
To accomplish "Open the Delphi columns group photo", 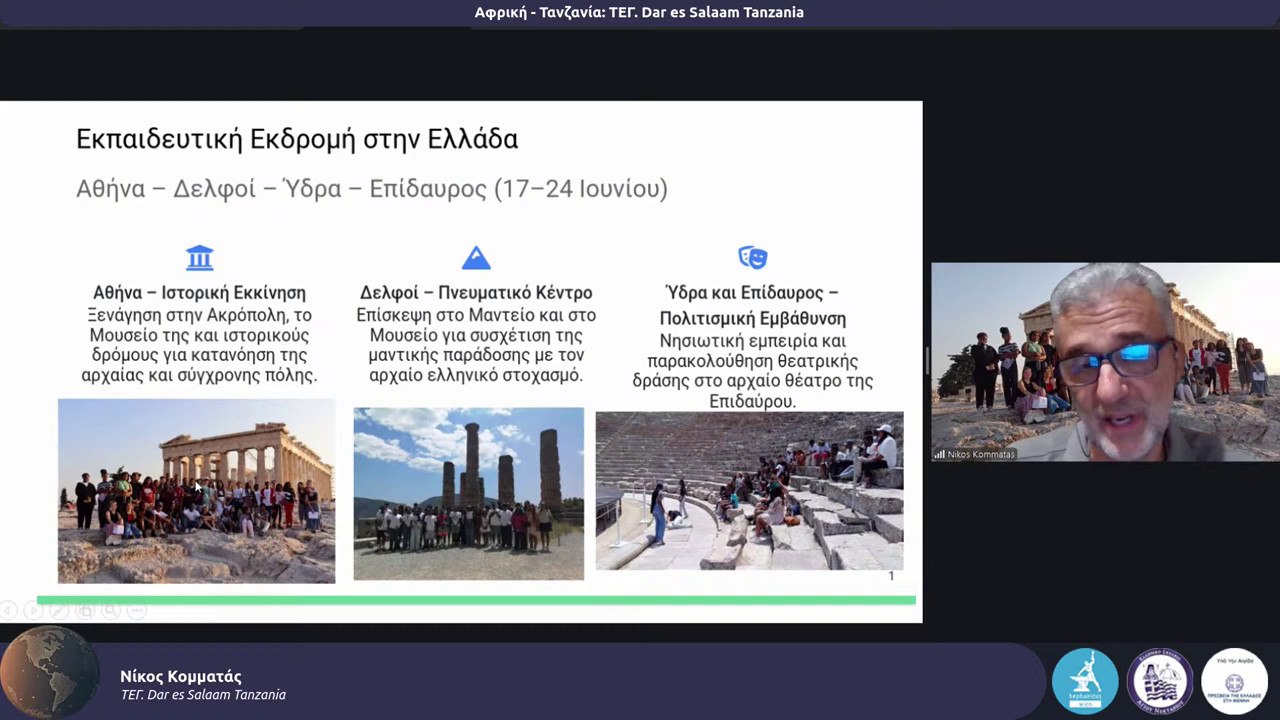I will (468, 493).
